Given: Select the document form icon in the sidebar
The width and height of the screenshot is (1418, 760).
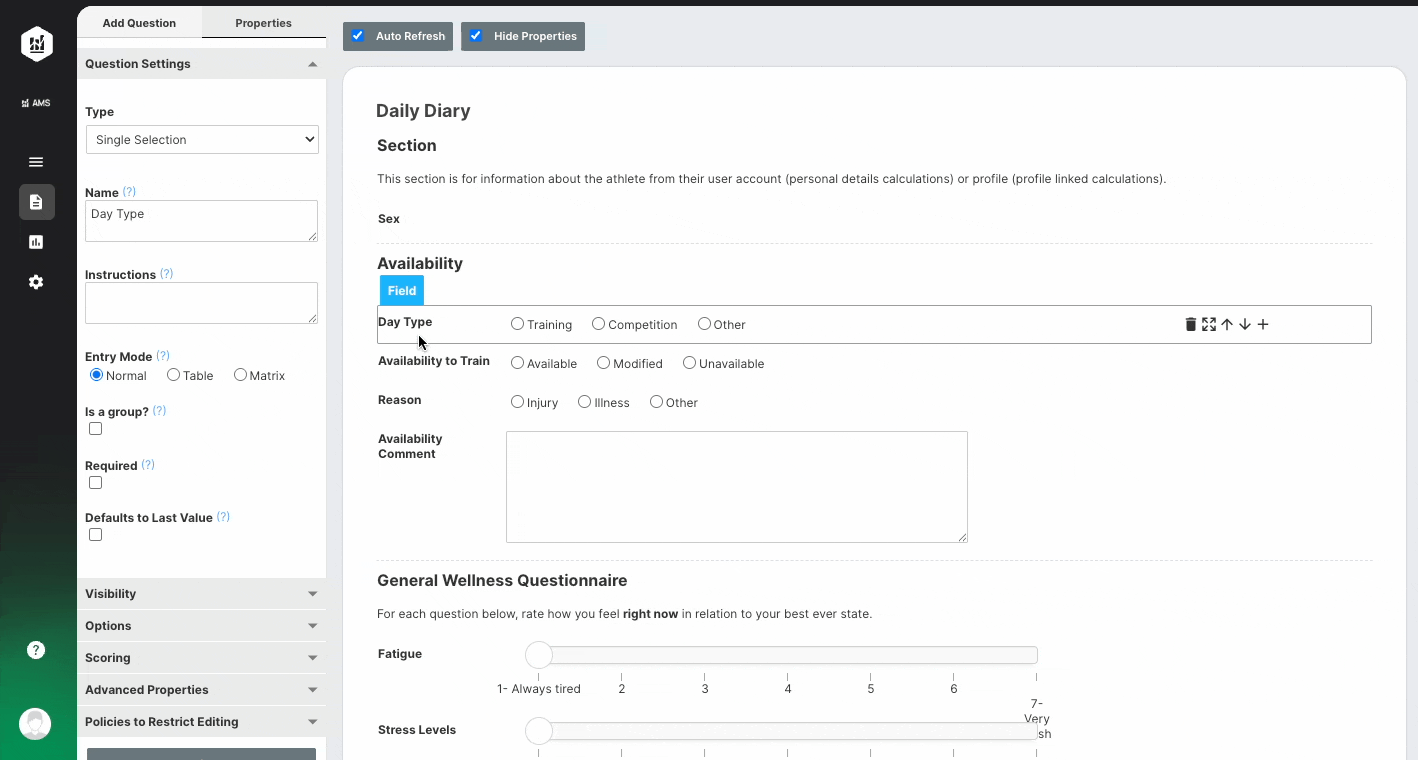Looking at the screenshot, I should tap(36, 202).
